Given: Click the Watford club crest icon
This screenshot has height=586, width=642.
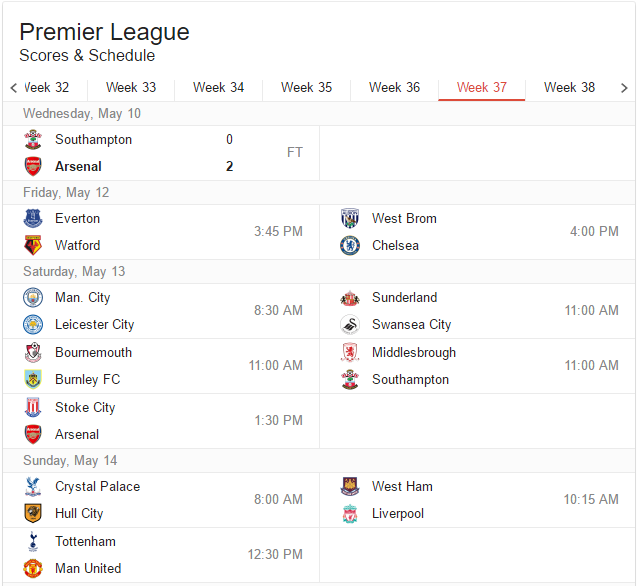Looking at the screenshot, I should tap(33, 245).
